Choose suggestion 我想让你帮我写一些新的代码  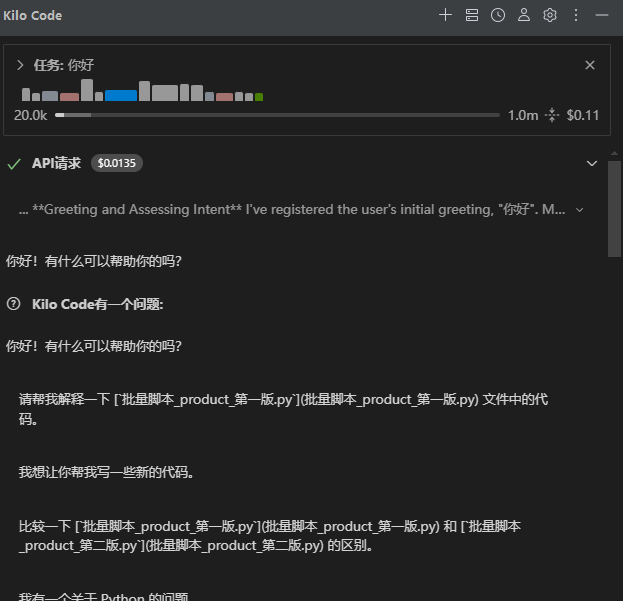click(106, 472)
